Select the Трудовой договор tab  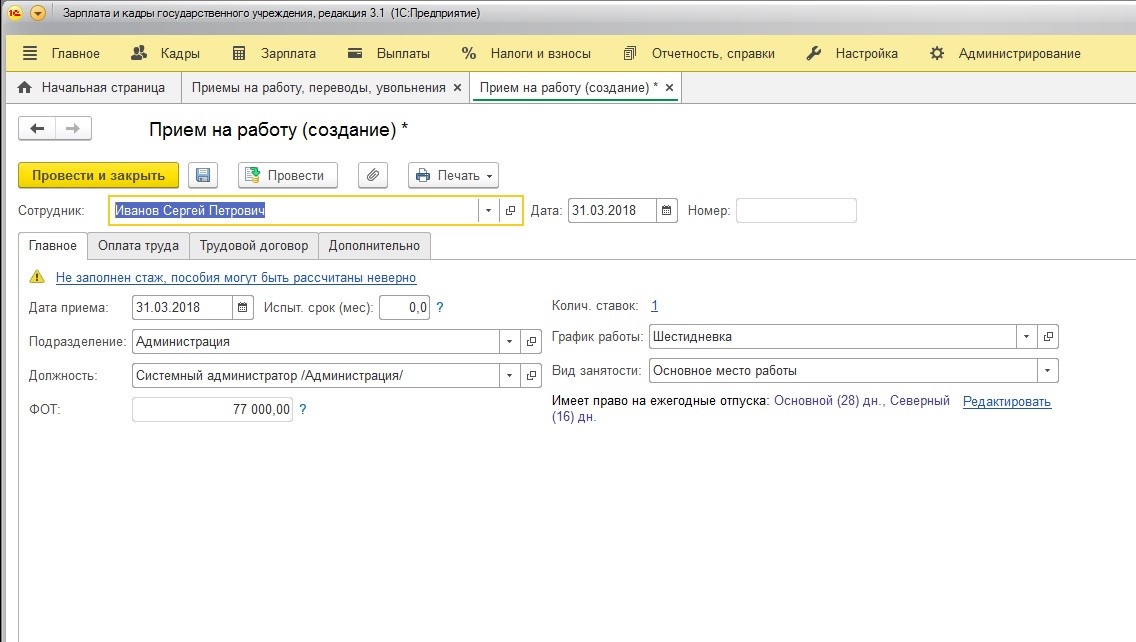tap(254, 246)
